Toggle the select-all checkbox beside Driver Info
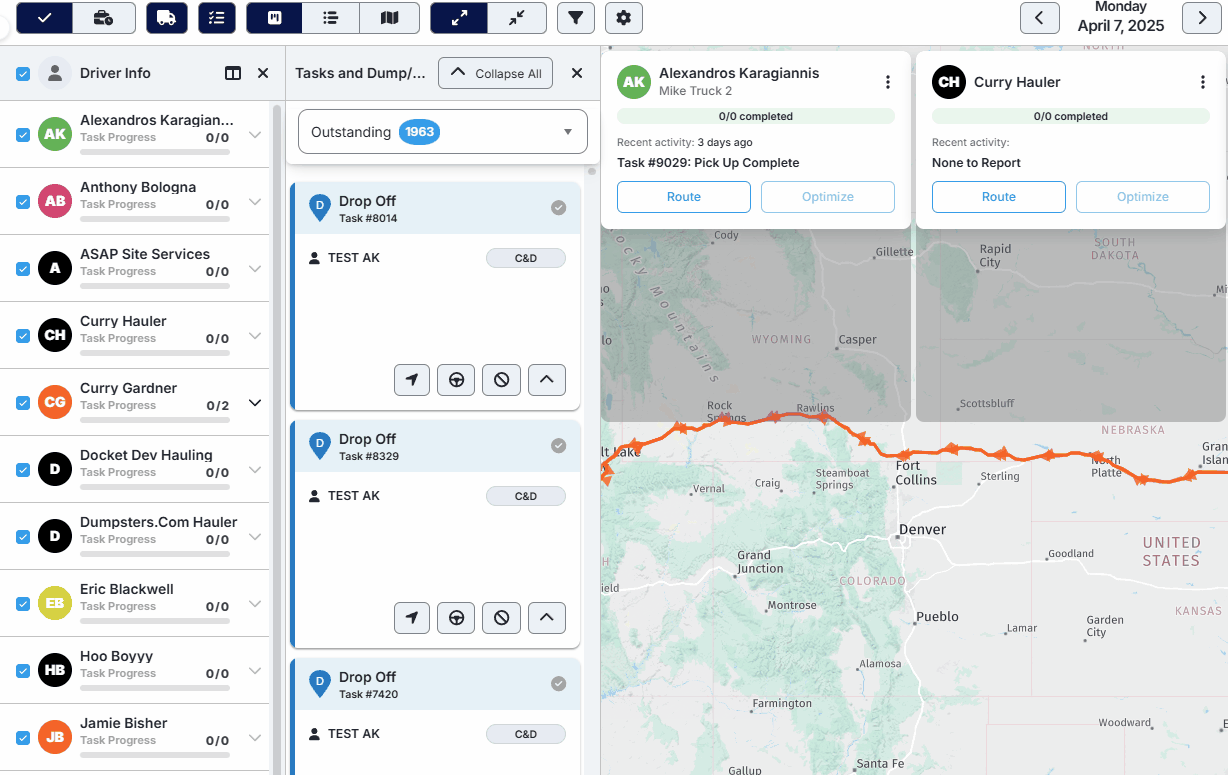 [23, 73]
